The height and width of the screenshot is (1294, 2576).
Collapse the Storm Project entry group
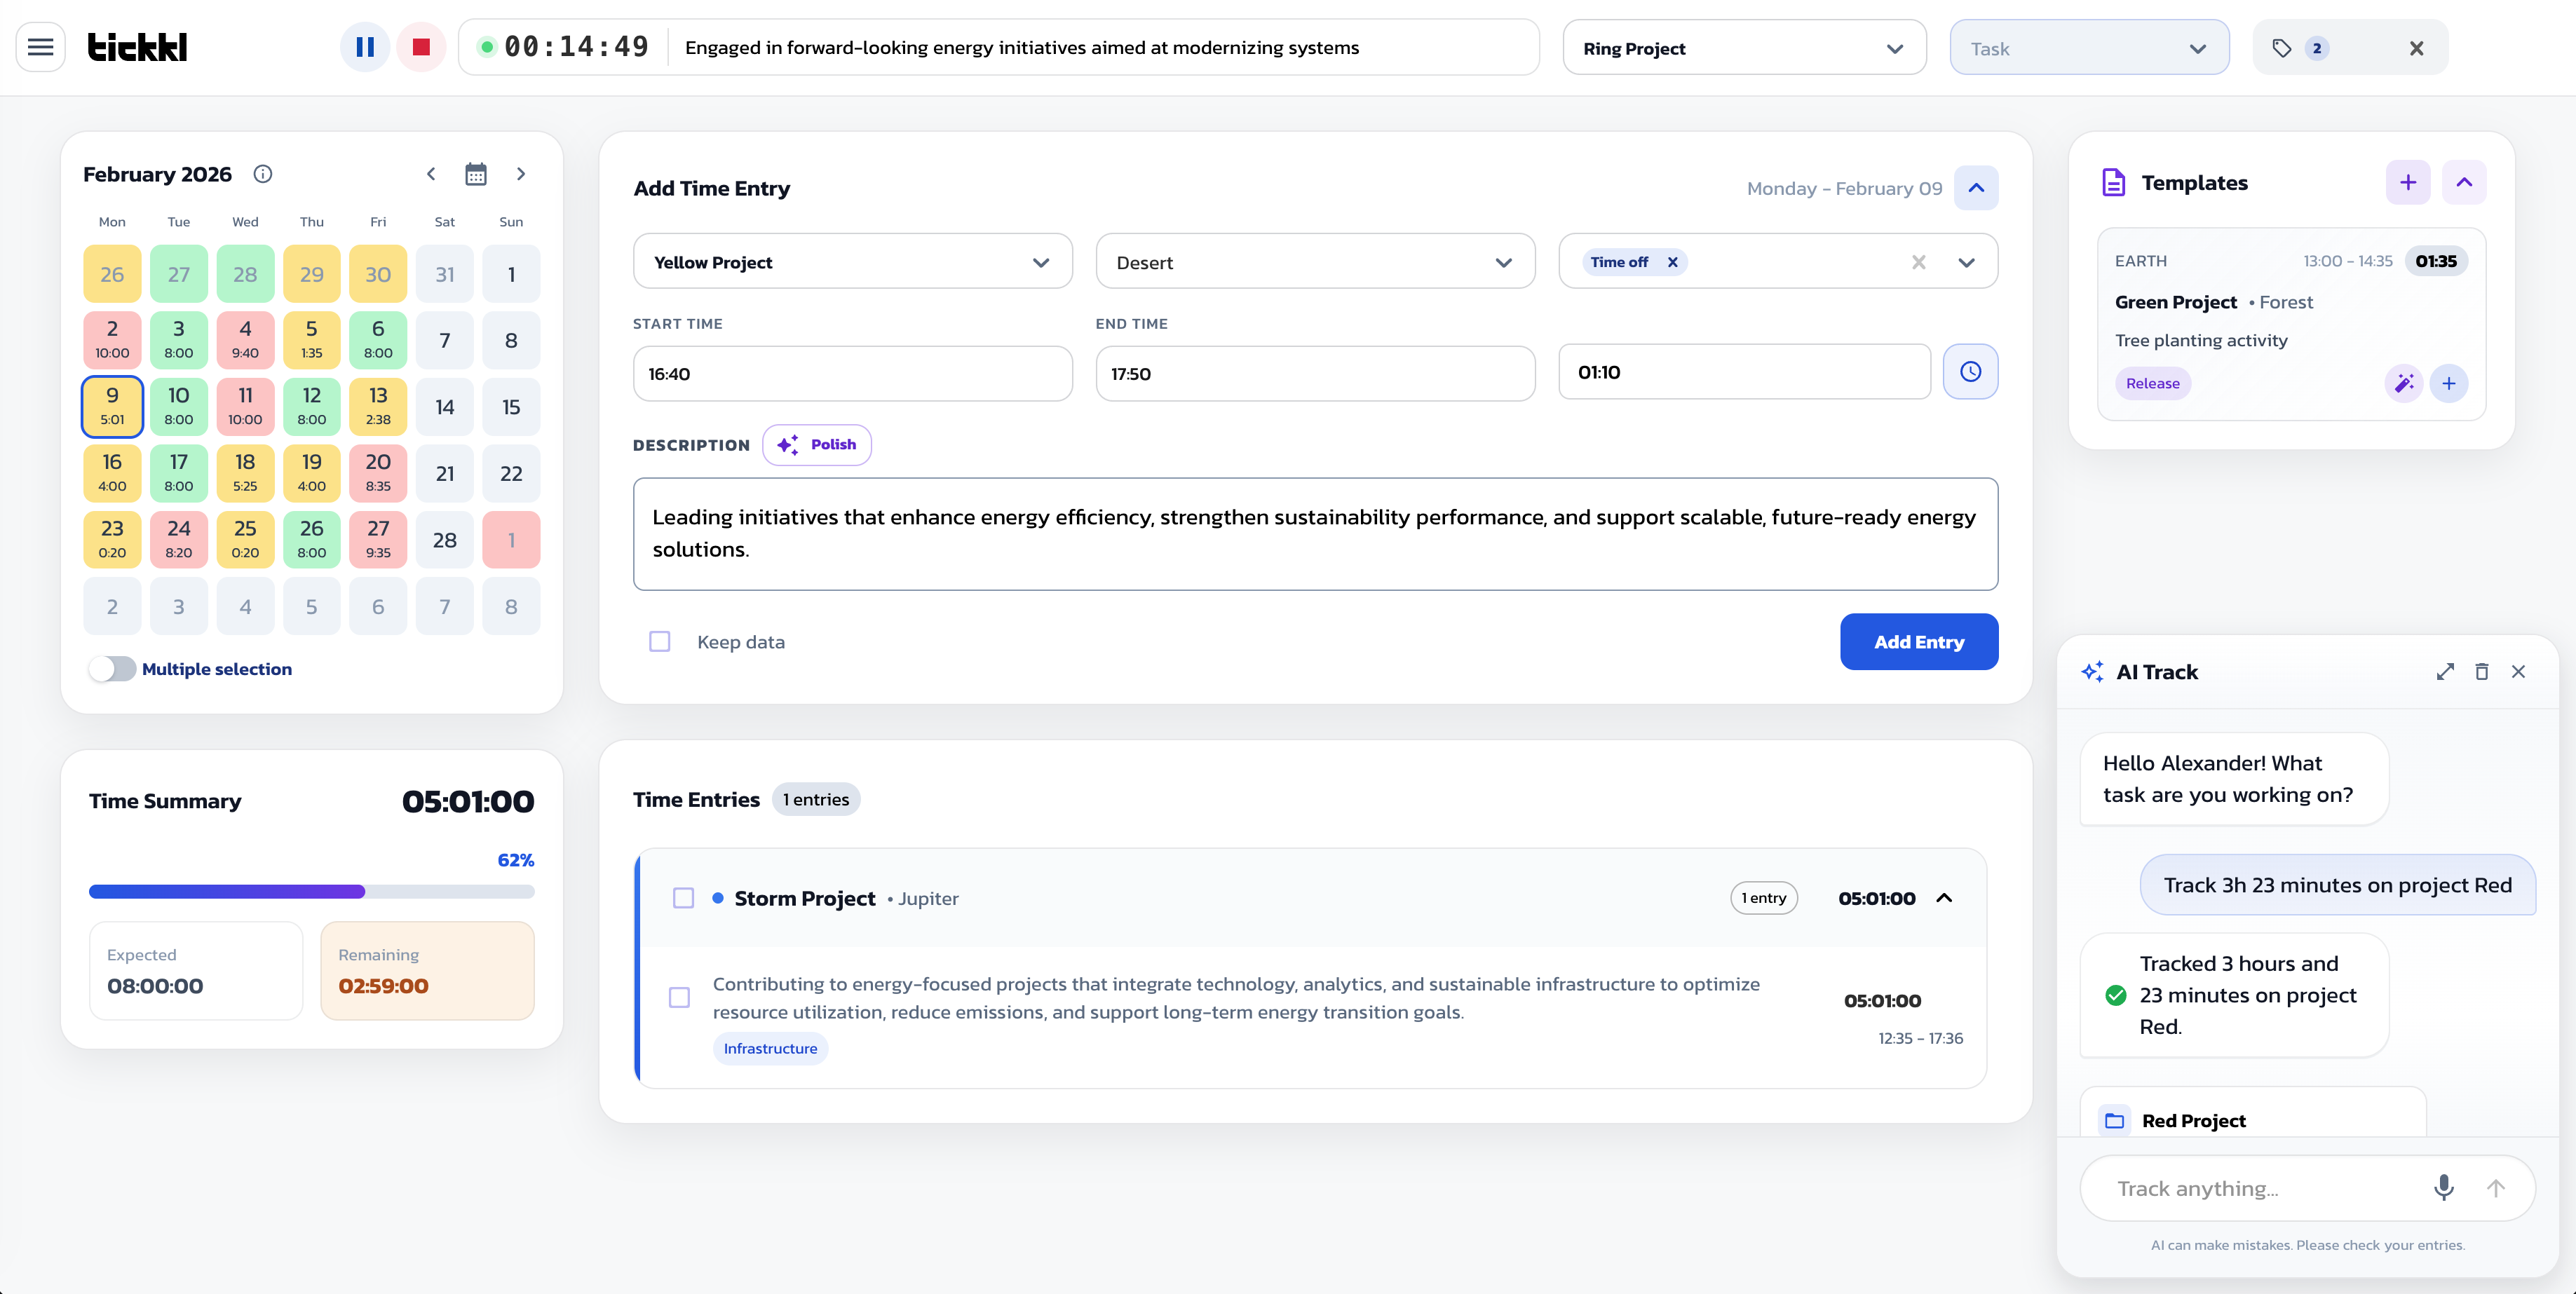point(1944,898)
